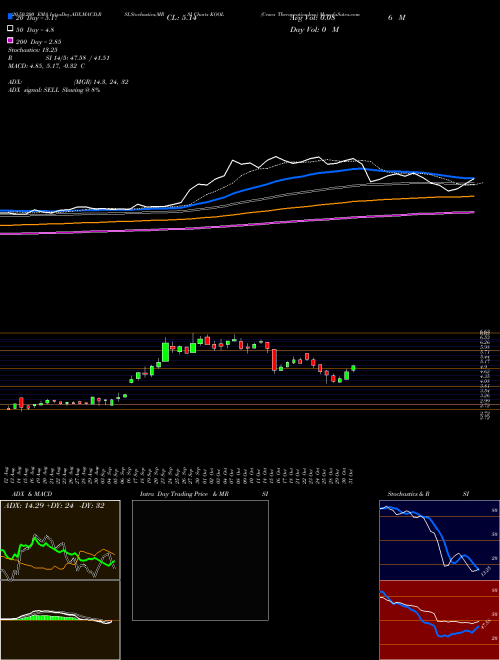Viewport: 500px width, 660px height.
Task: Click the MACD histogram panel
Action: (x=60, y=620)
